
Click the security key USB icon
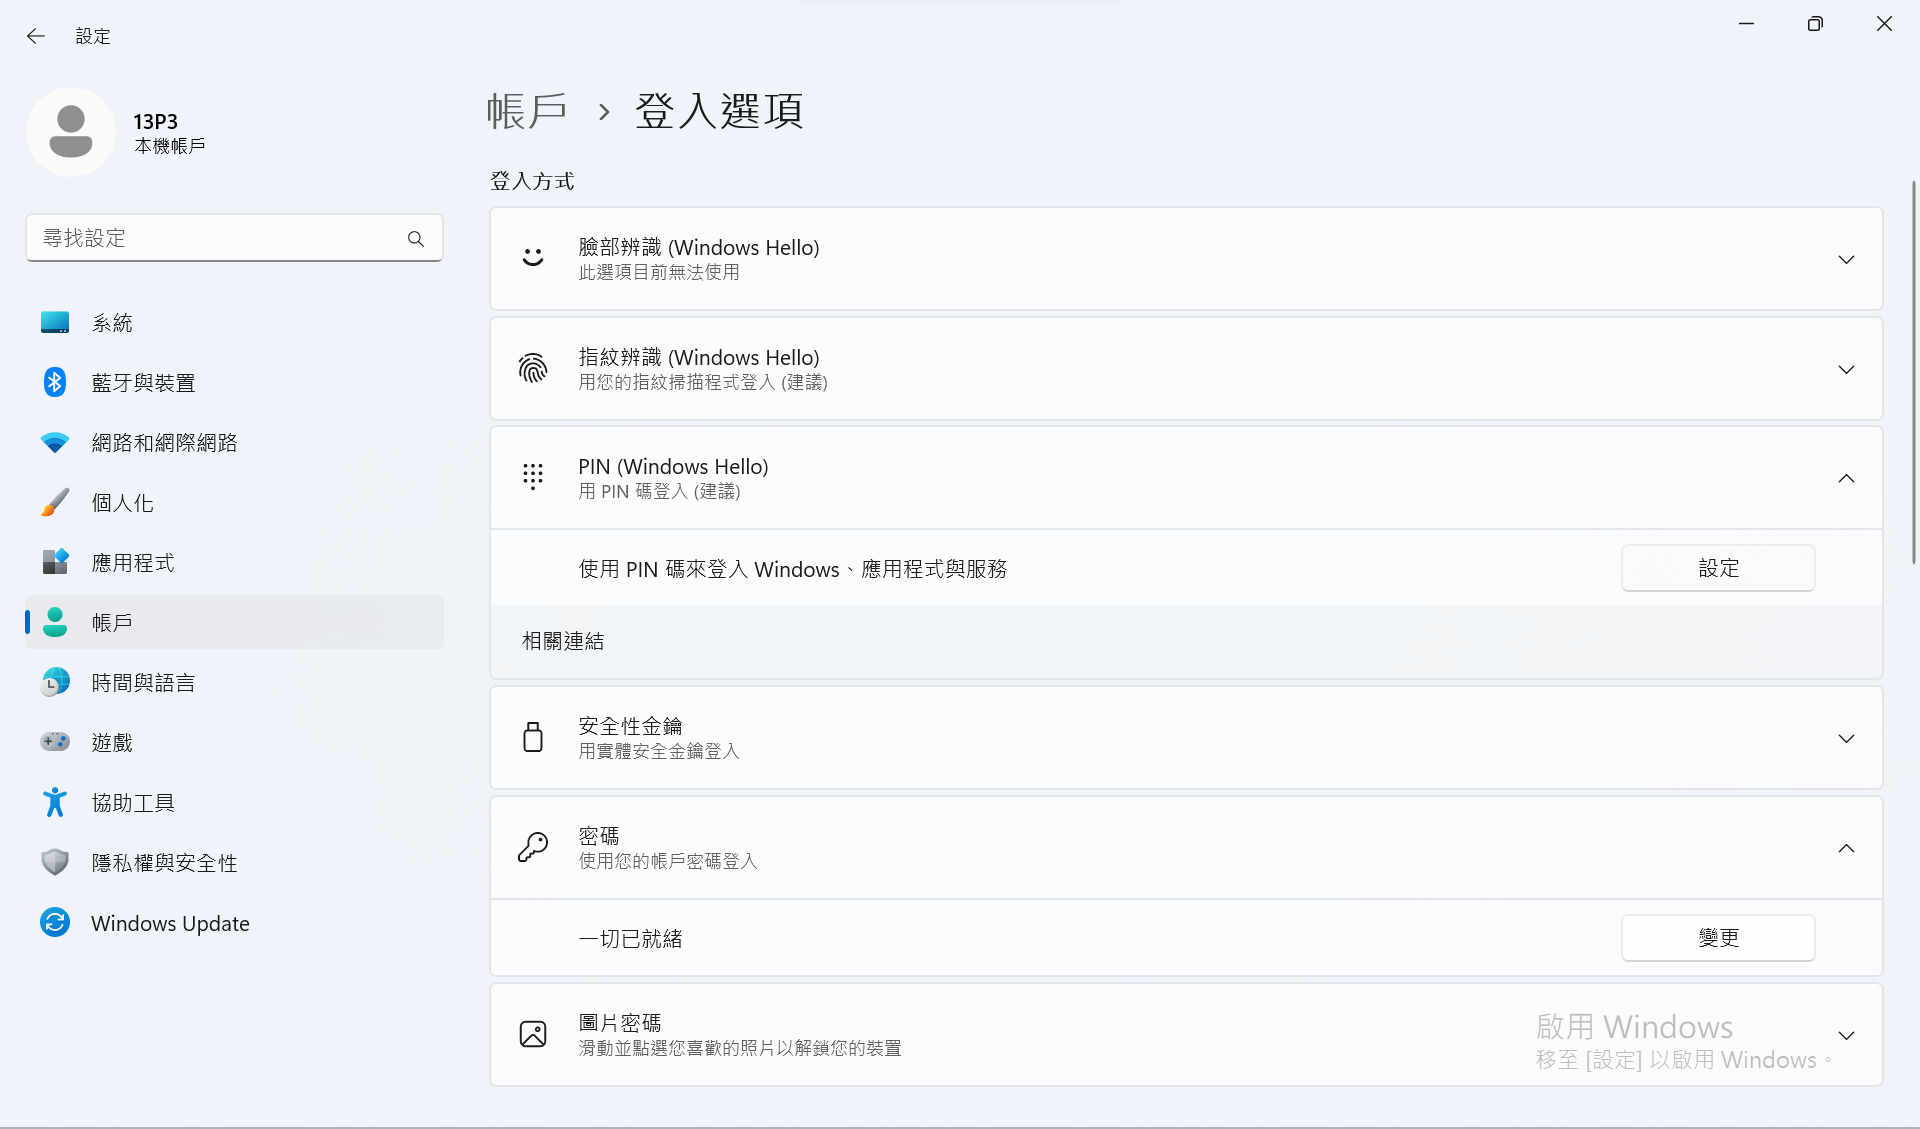coord(533,738)
